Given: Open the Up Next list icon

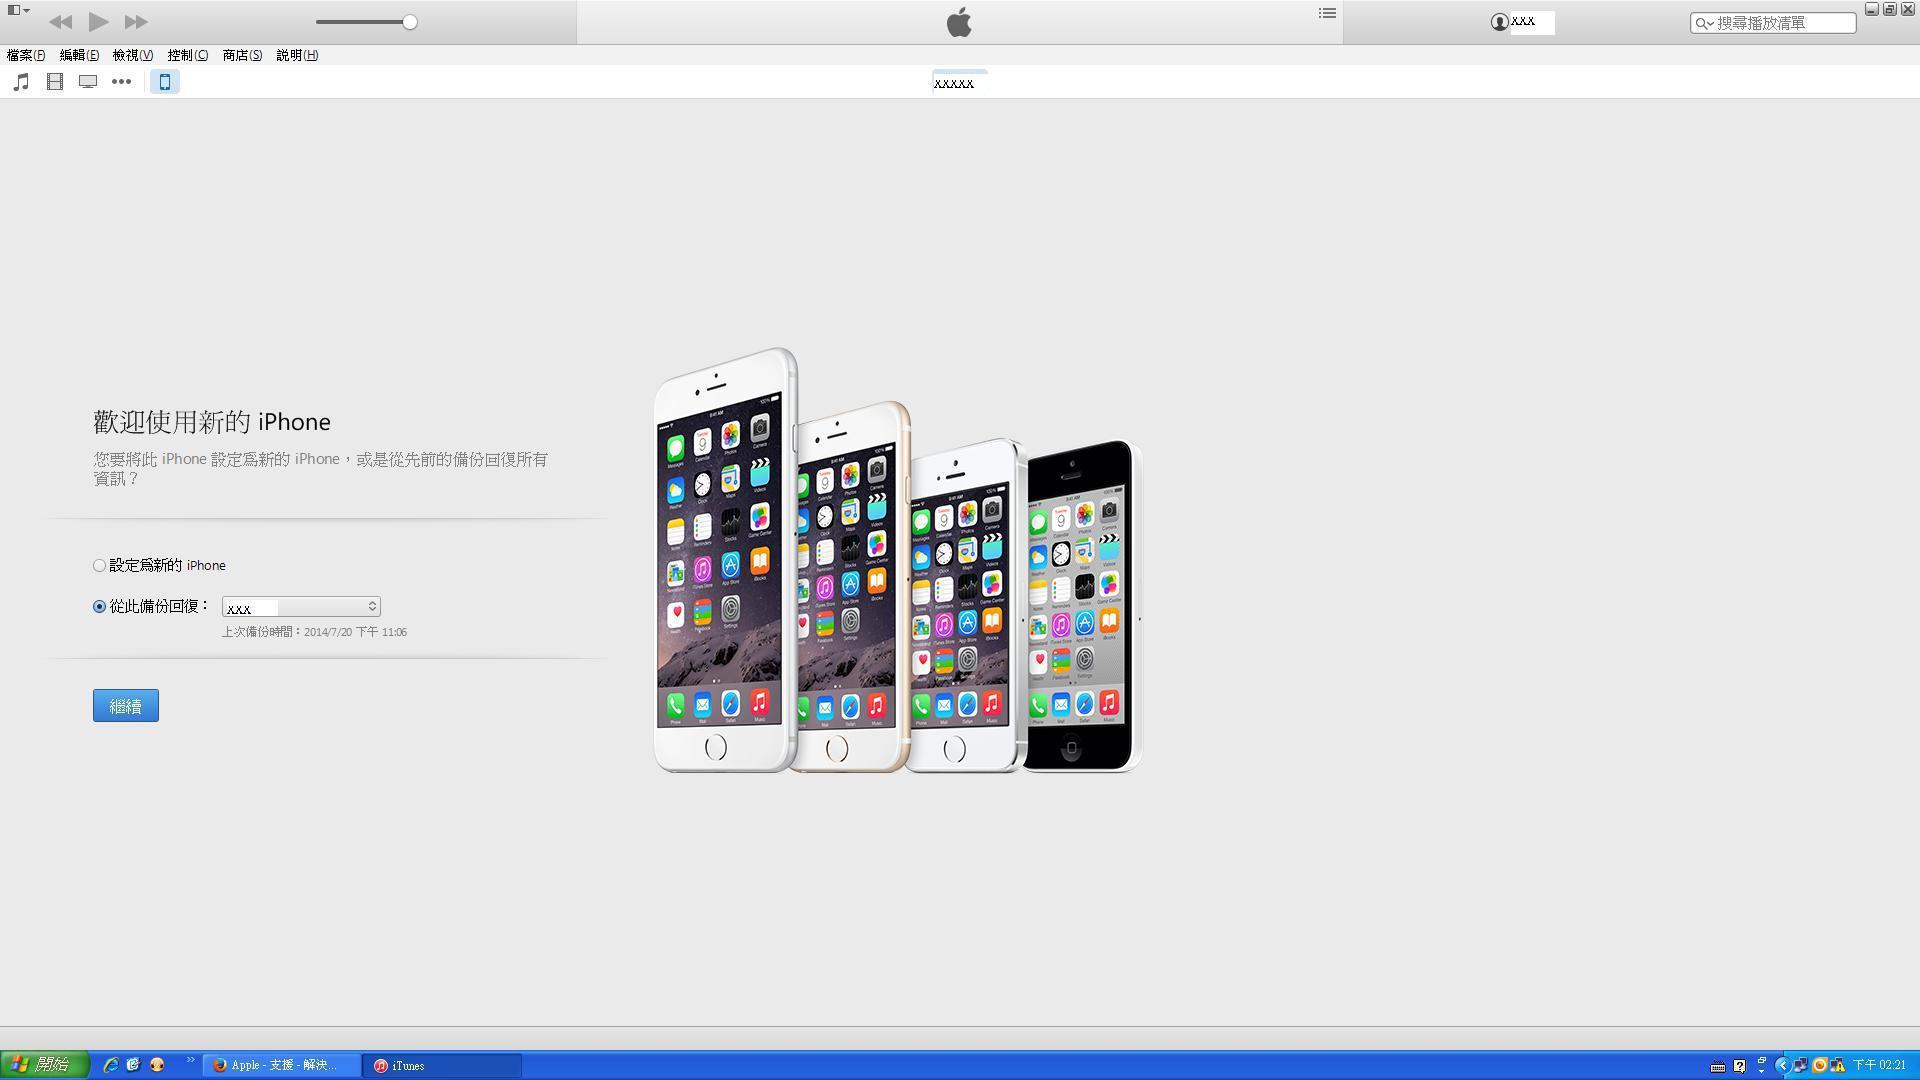Looking at the screenshot, I should (1327, 13).
